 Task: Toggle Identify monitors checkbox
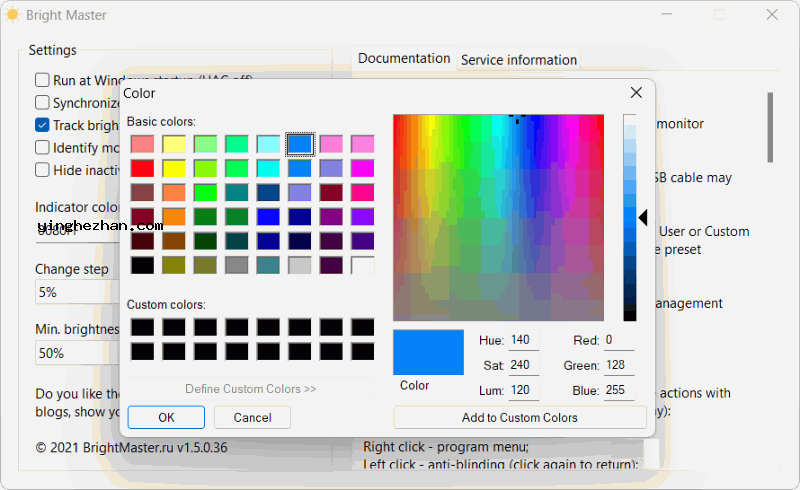click(x=42, y=148)
